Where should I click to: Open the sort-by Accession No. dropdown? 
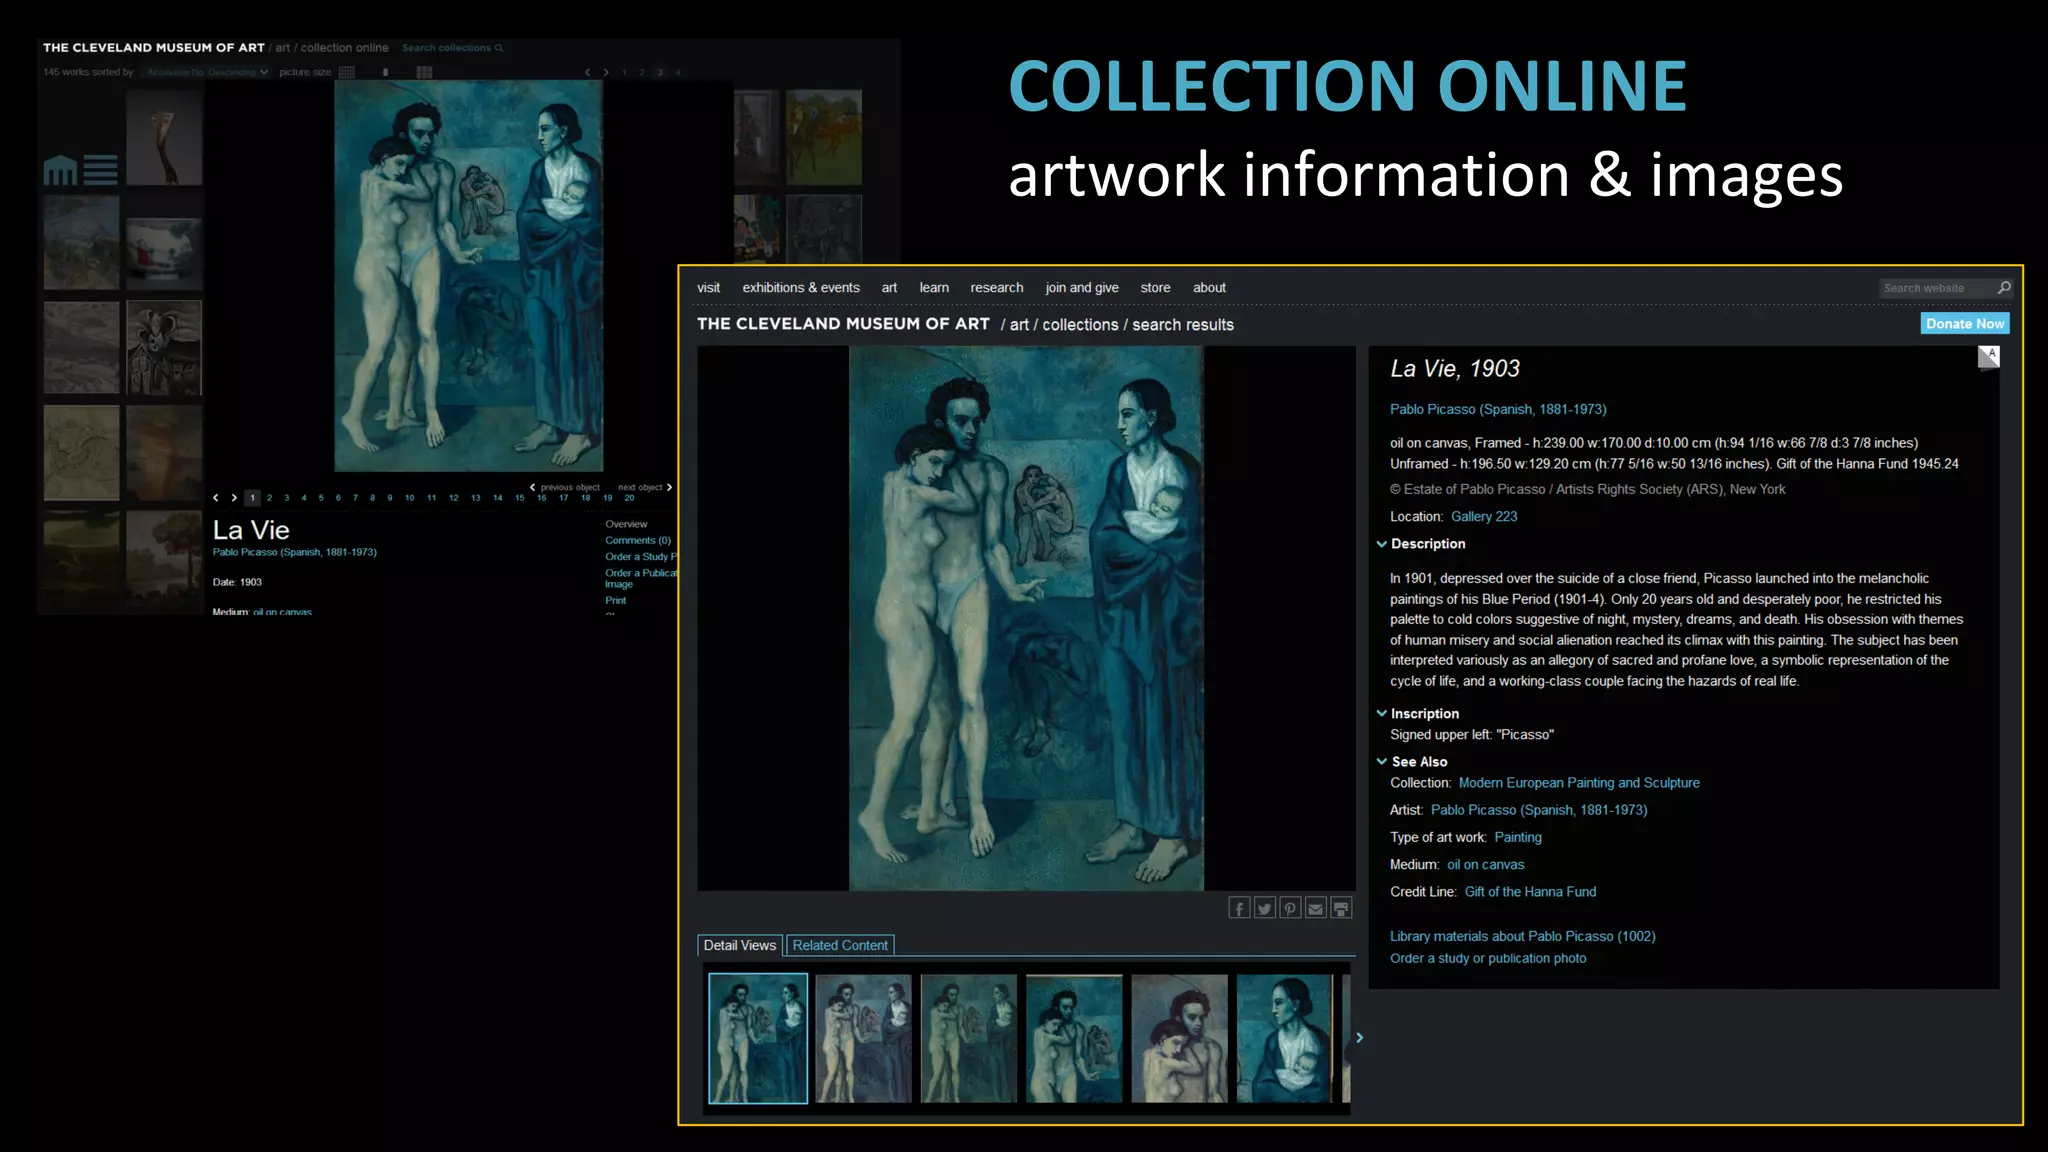pyautogui.click(x=207, y=72)
